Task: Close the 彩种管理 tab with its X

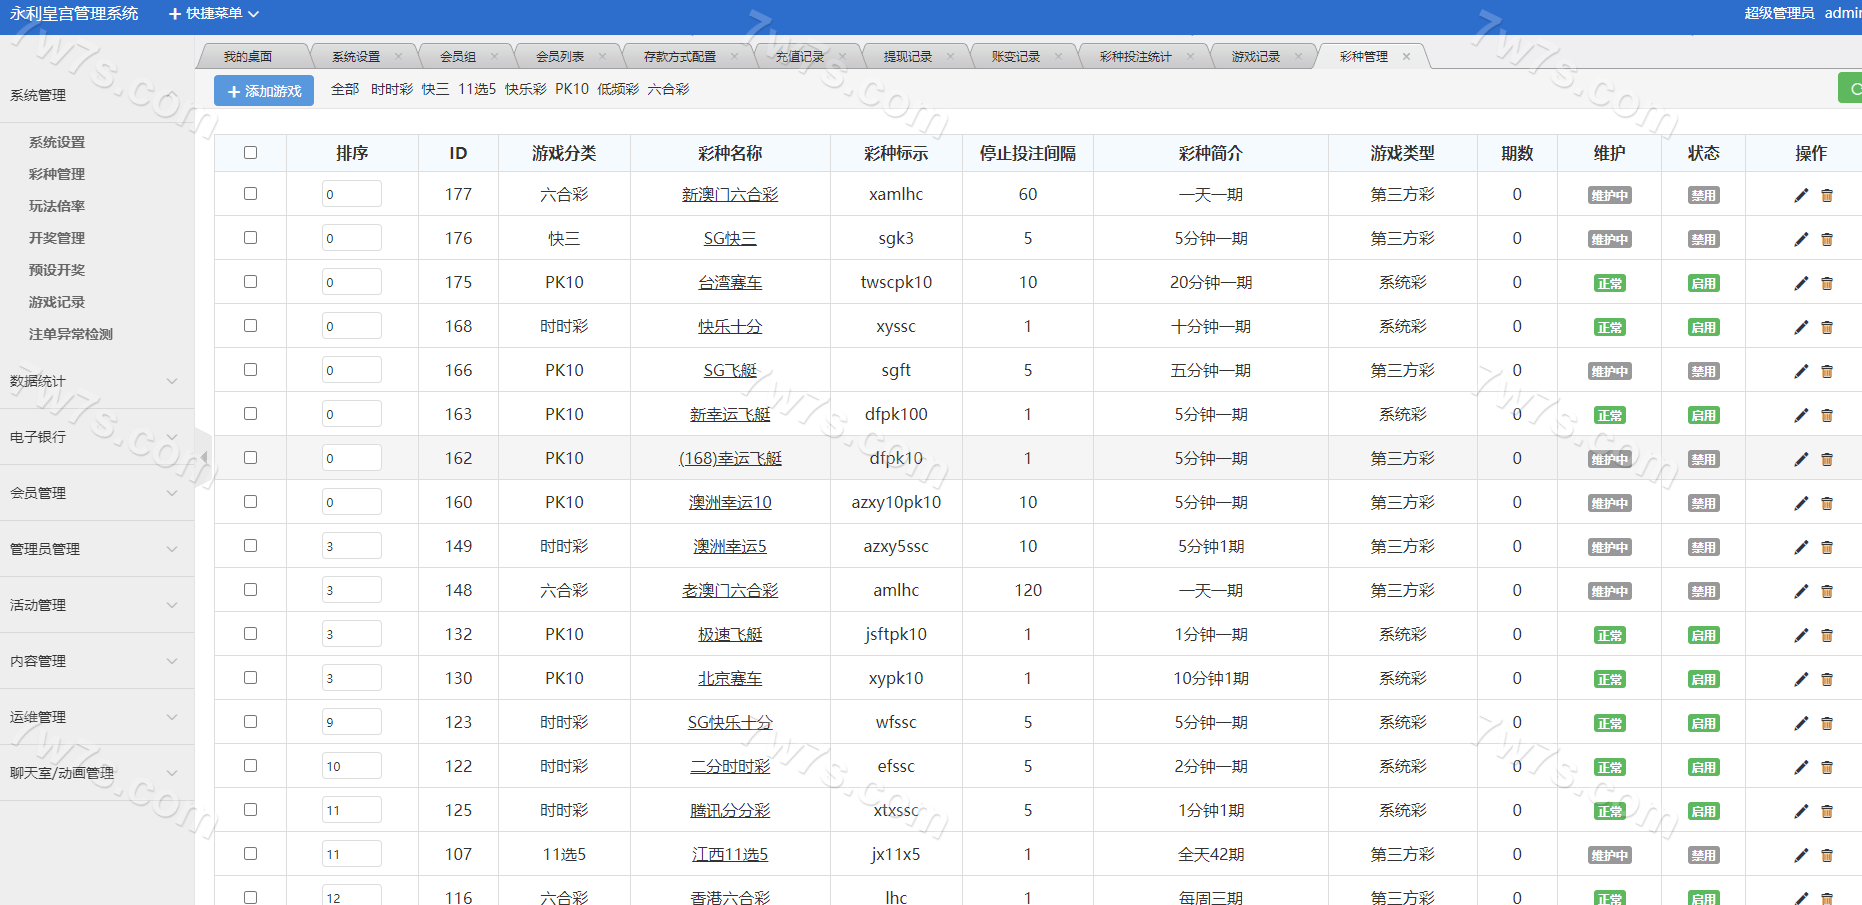Action: point(1406,57)
